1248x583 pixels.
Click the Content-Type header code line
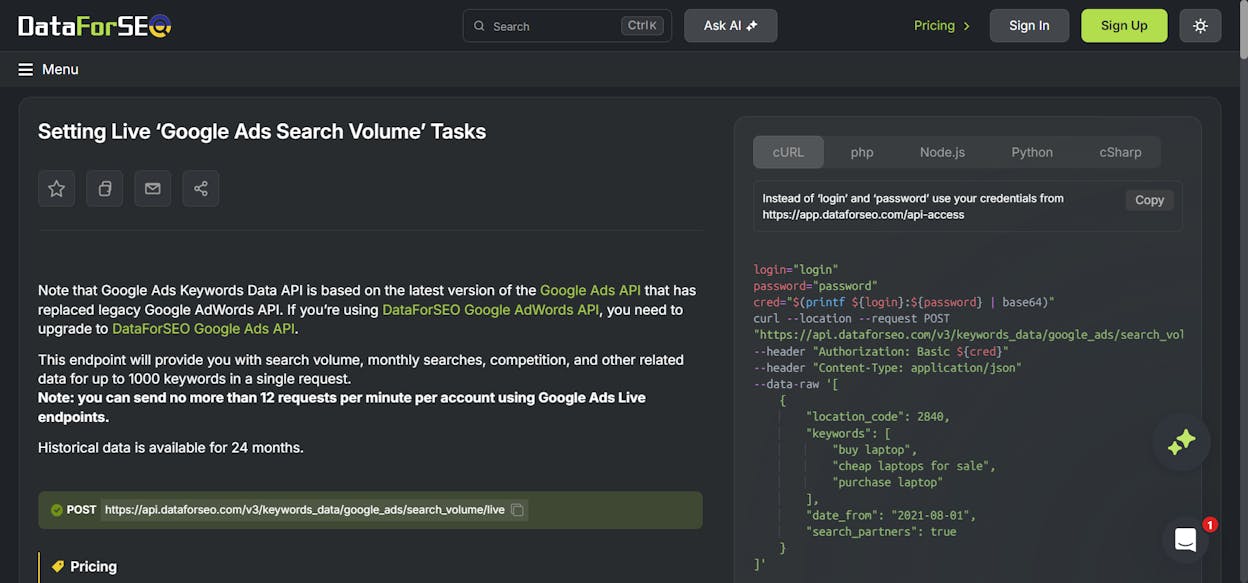[888, 368]
